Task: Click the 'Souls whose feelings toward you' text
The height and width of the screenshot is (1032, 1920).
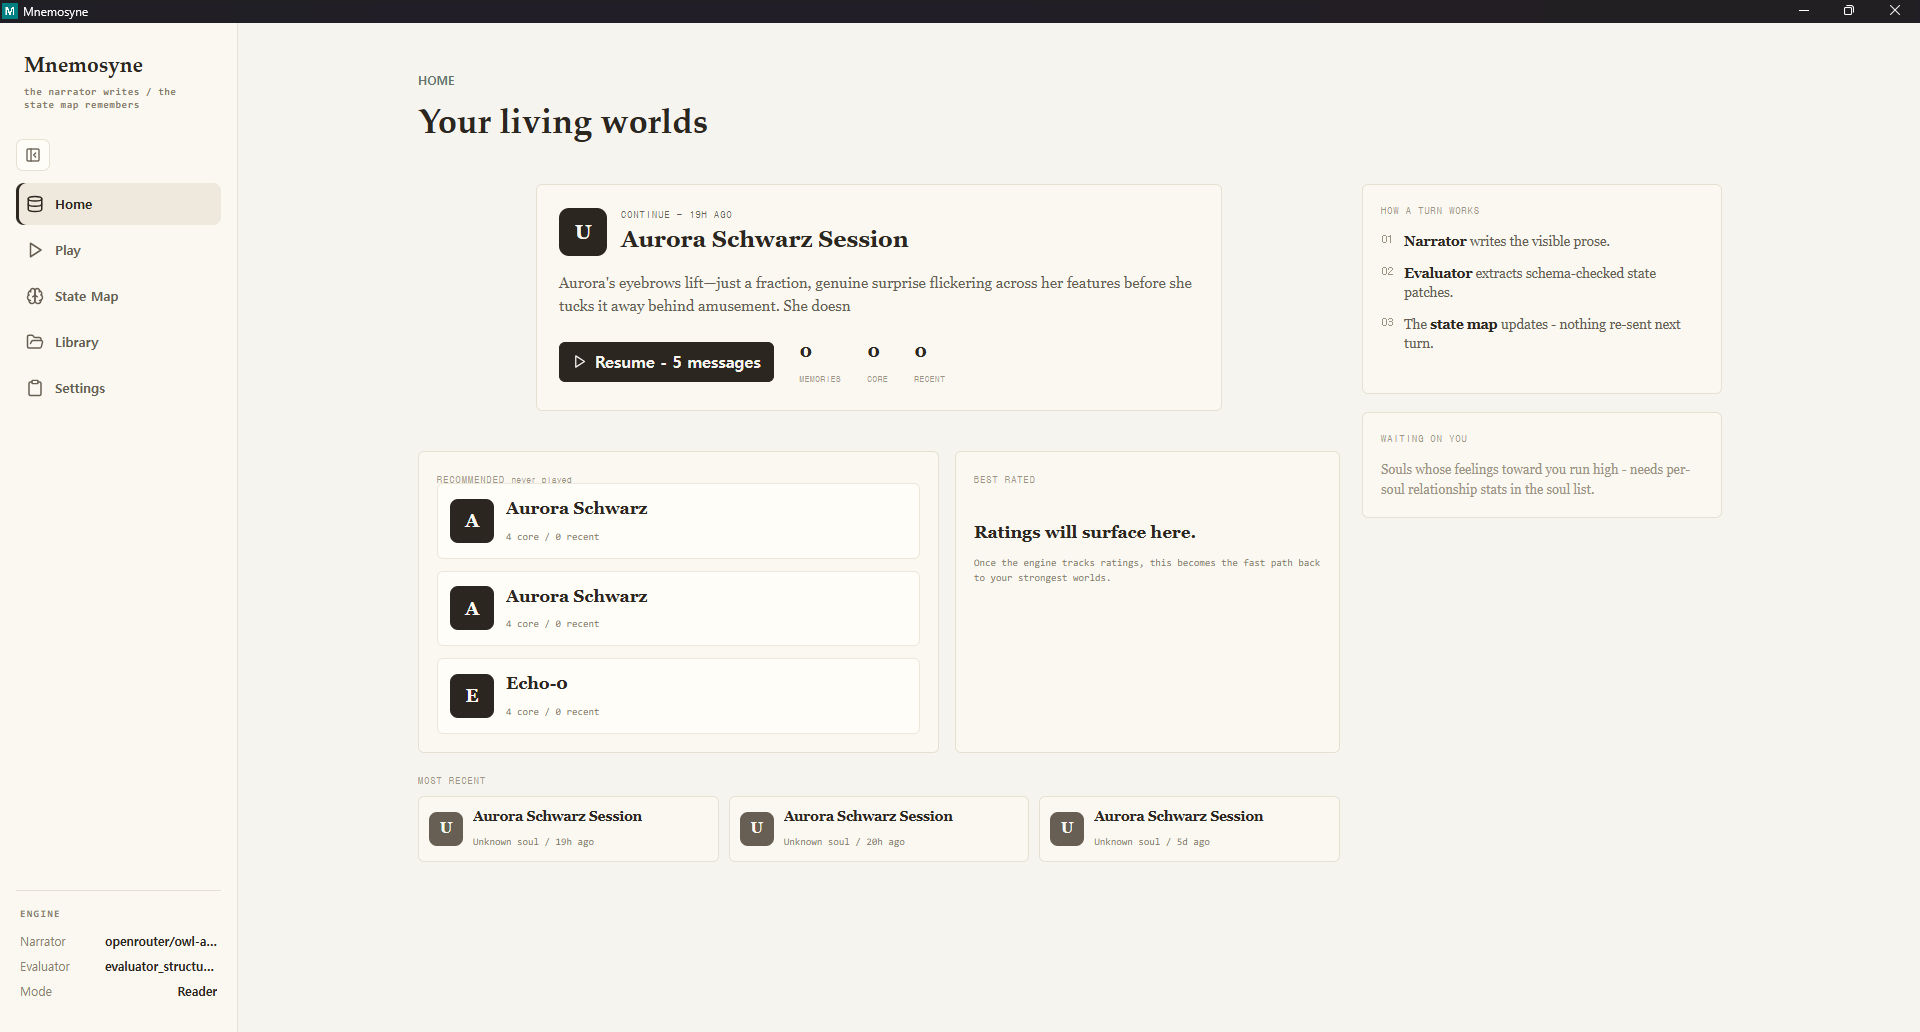Action: (1535, 479)
